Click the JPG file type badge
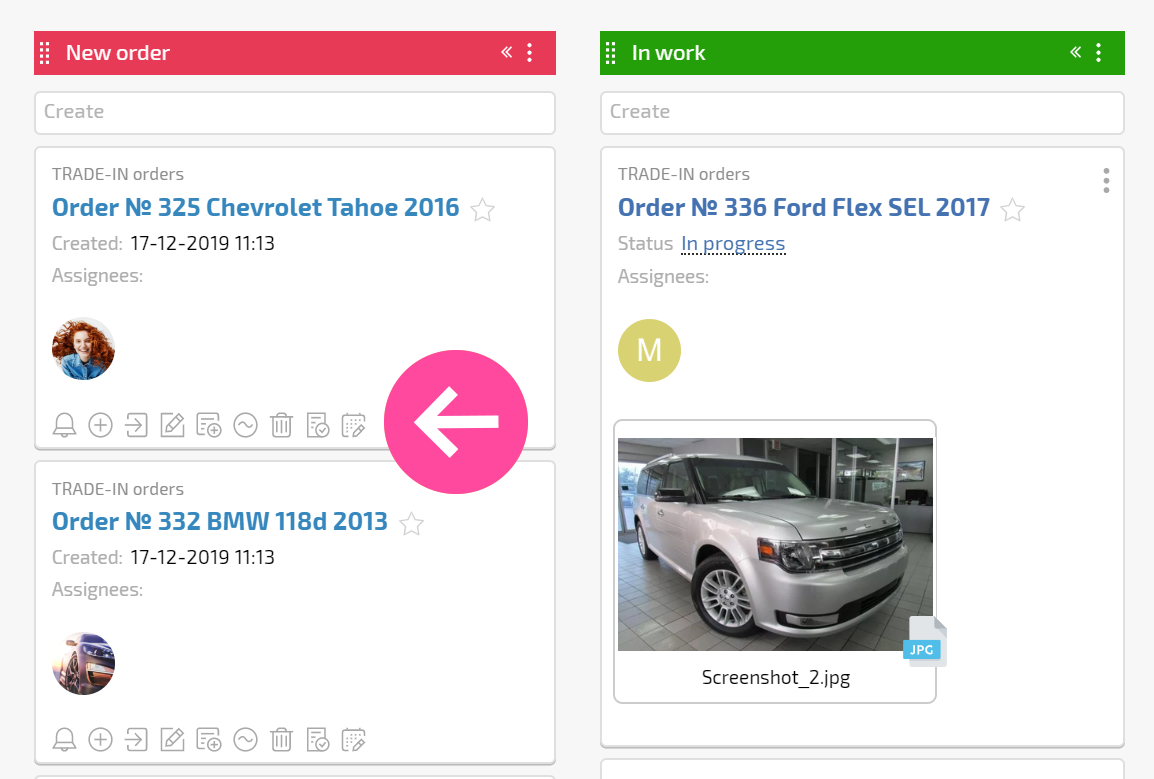This screenshot has height=779, width=1154. click(x=922, y=649)
